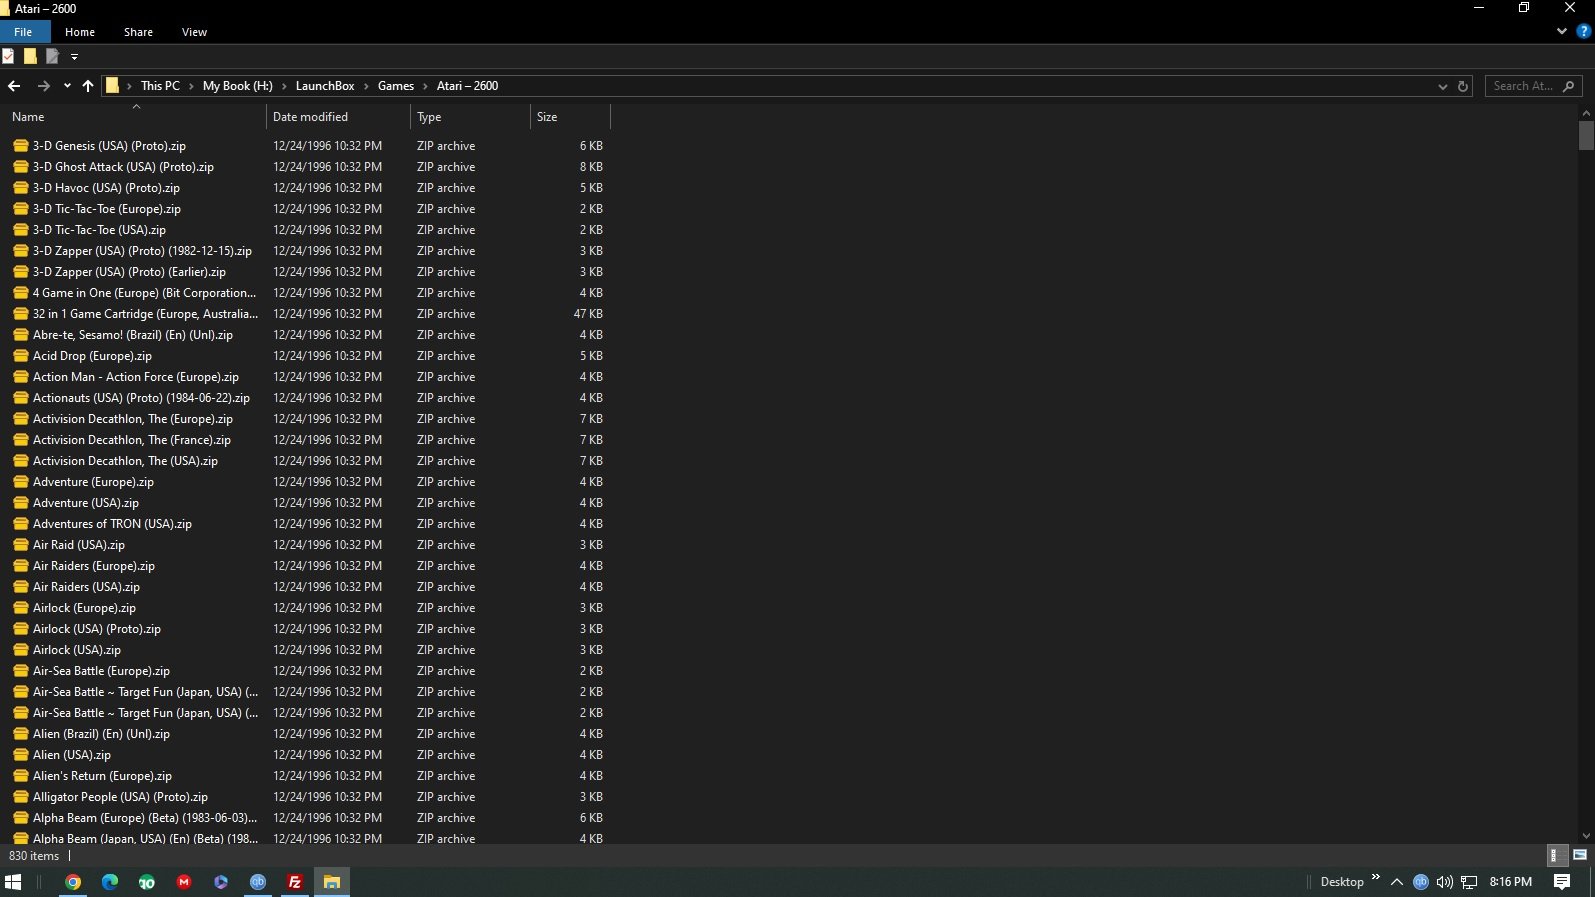This screenshot has width=1595, height=897.
Task: Click the Forward navigation arrow
Action: [43, 86]
